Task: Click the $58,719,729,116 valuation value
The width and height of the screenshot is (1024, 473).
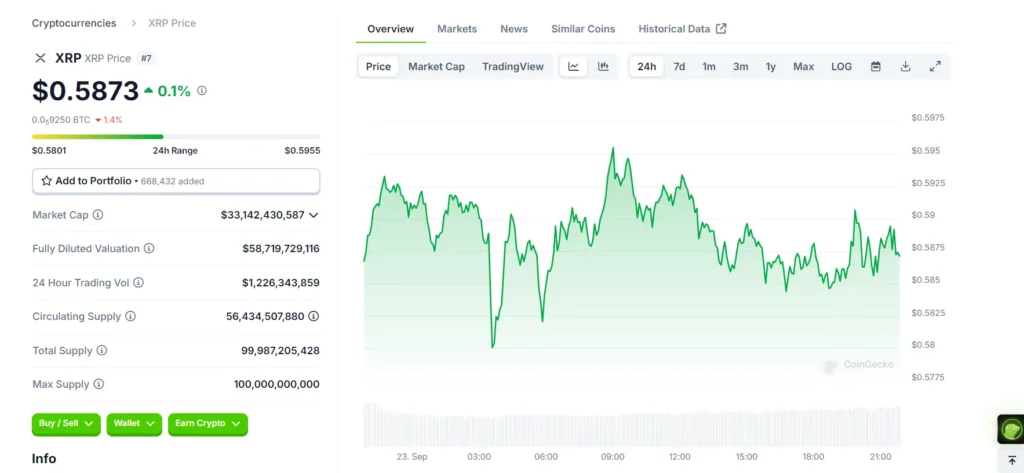Action: (x=281, y=249)
